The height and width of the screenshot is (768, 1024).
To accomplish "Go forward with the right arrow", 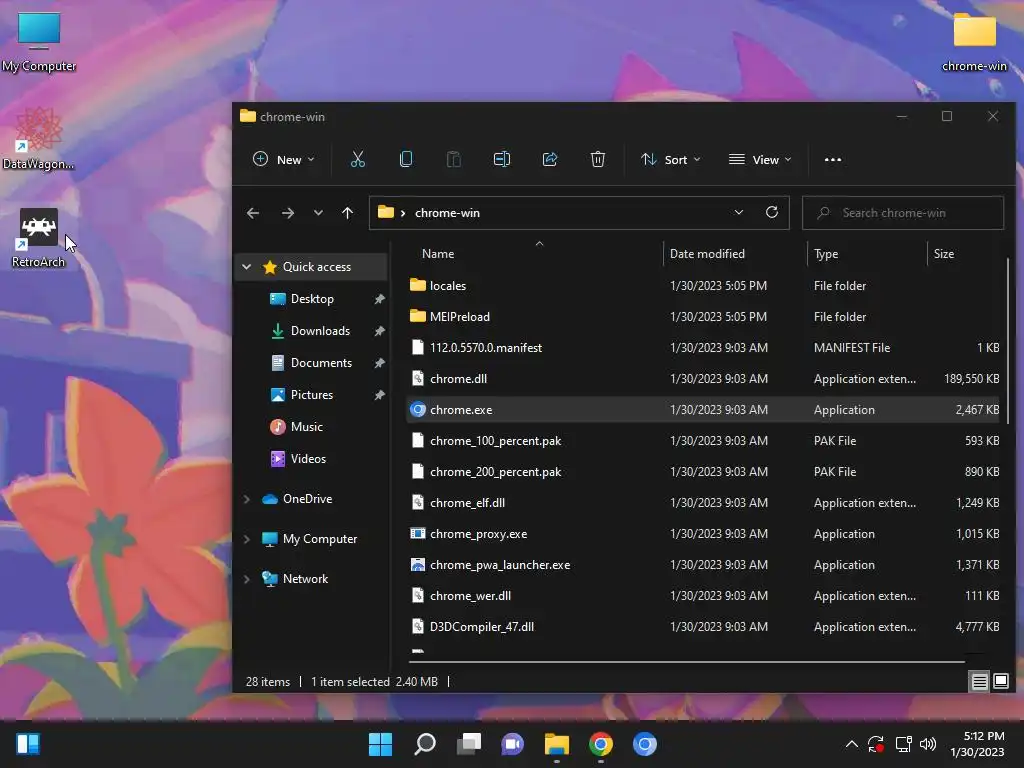I will (x=287, y=213).
